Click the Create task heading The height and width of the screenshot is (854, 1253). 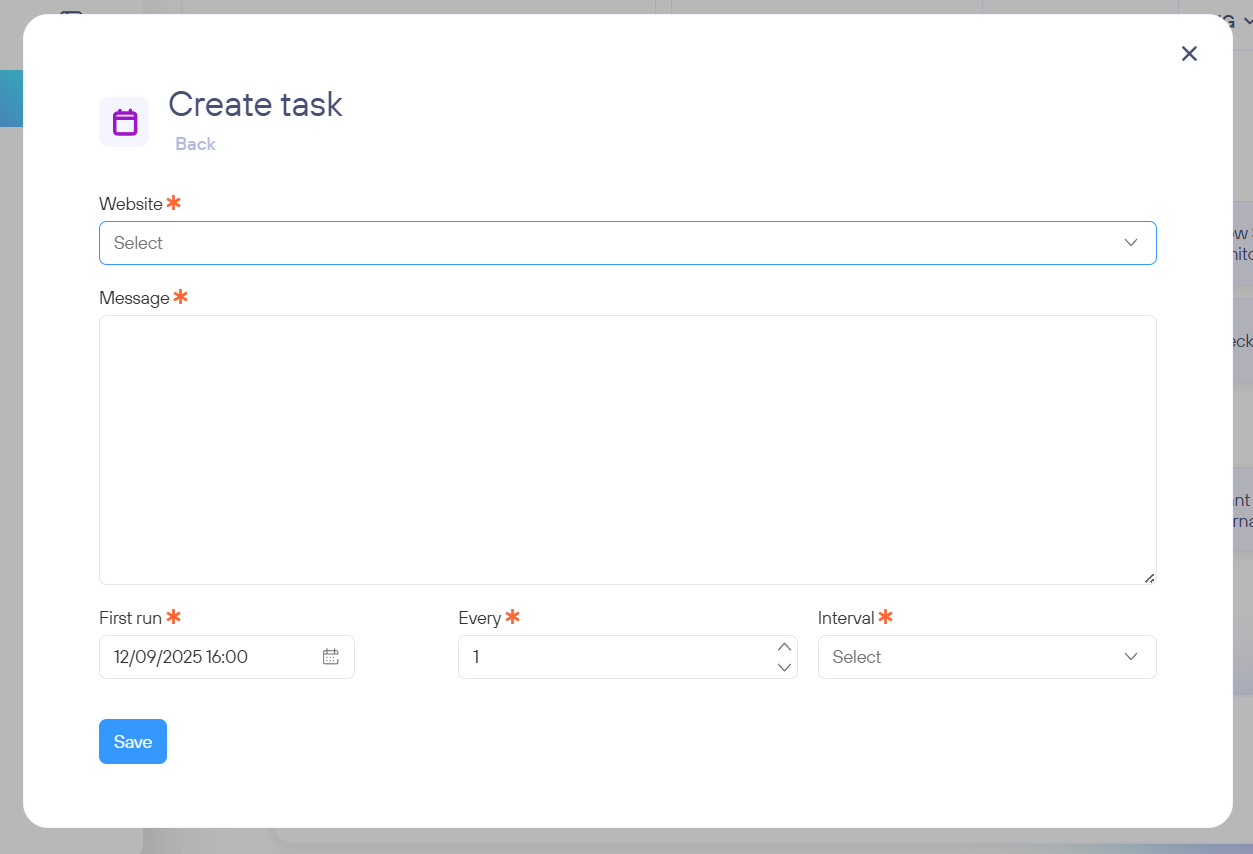[x=255, y=104]
